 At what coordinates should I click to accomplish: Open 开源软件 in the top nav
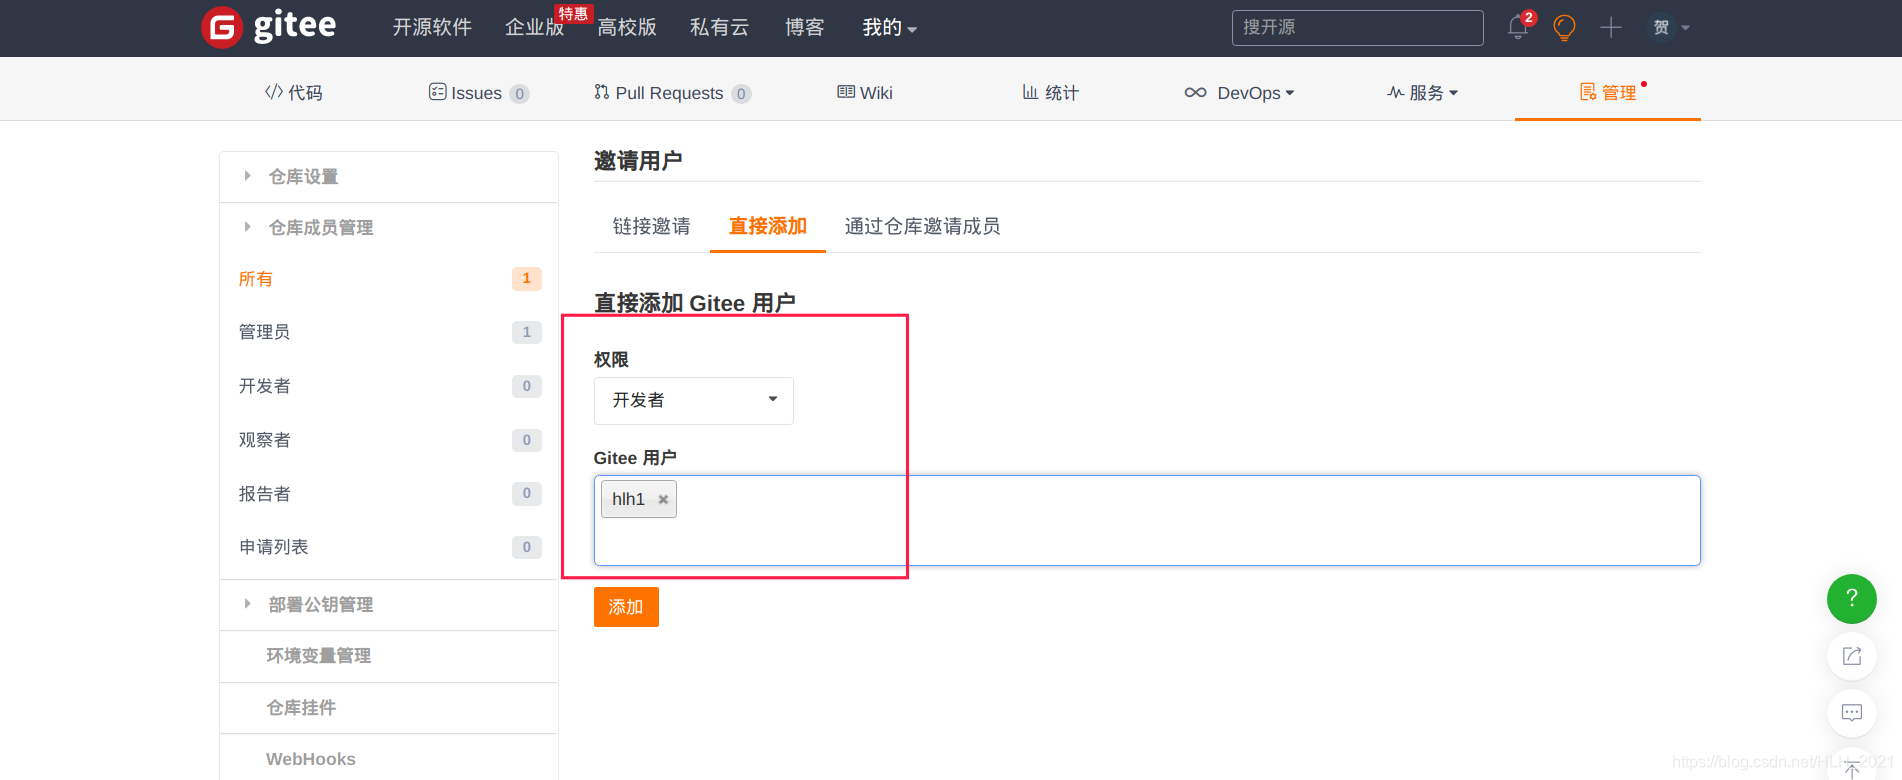click(x=432, y=27)
